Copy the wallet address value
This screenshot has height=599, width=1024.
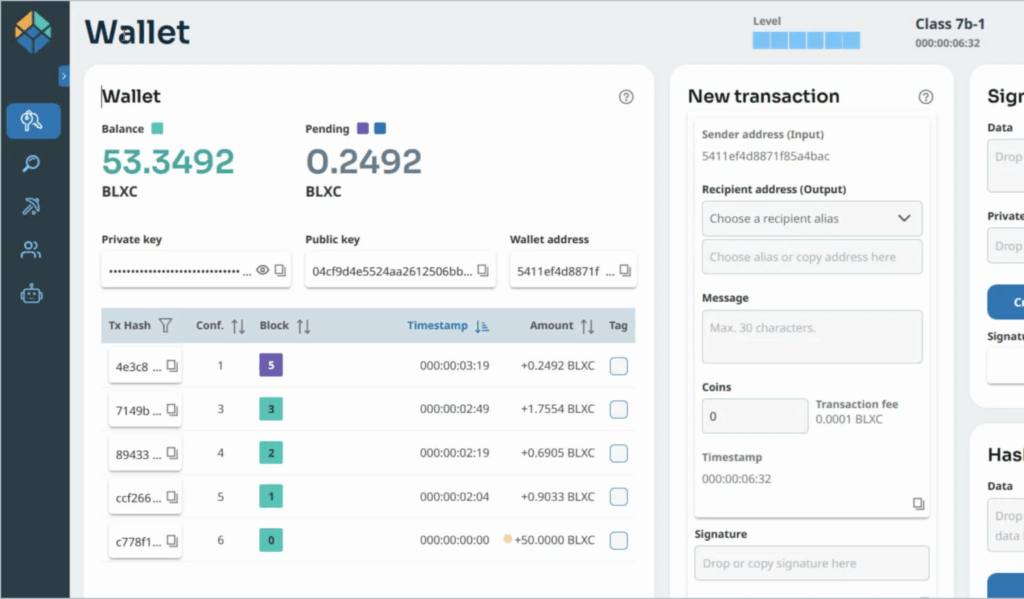pyautogui.click(x=625, y=271)
